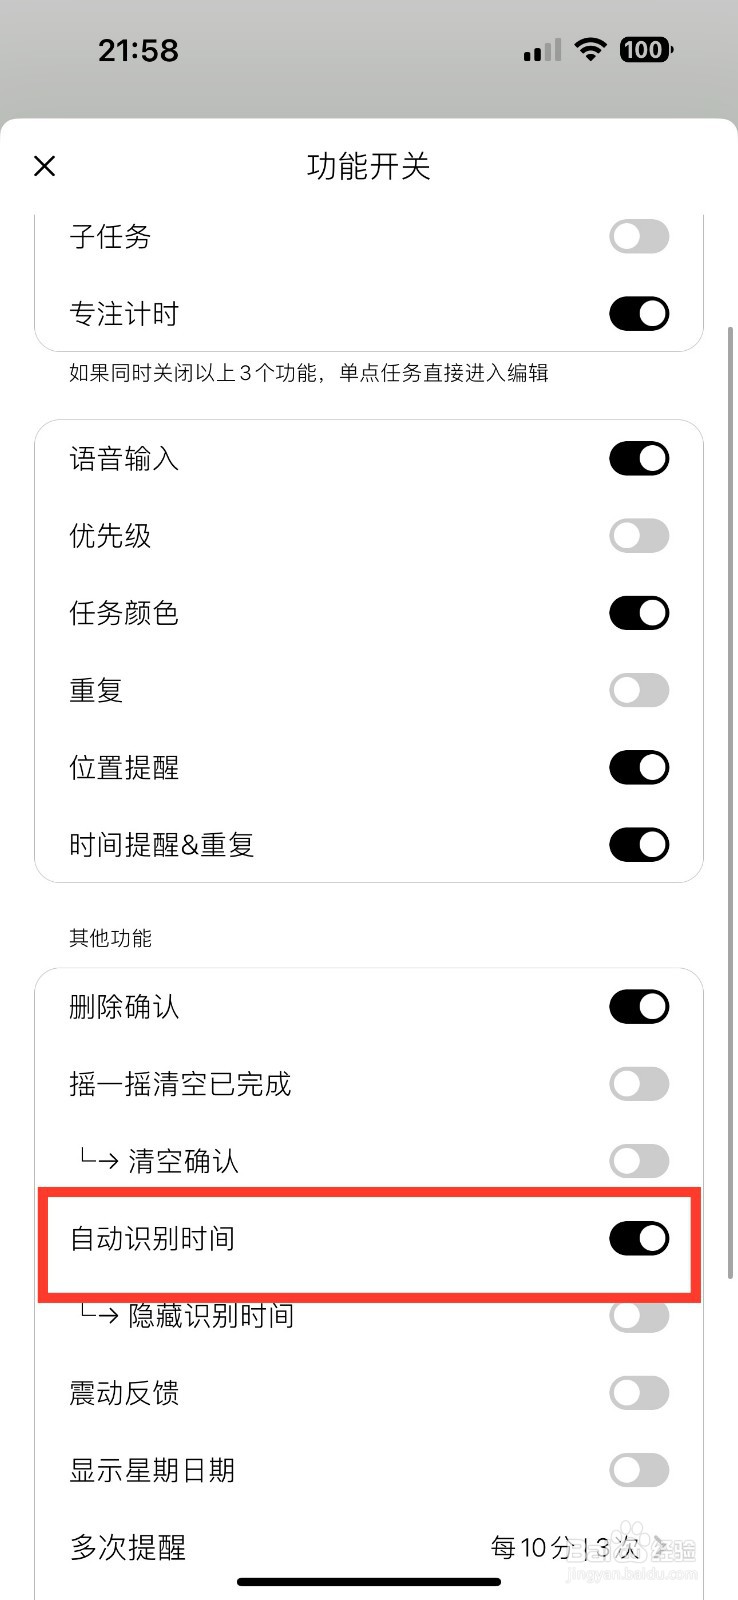
Task: Disable the 删除确认 toggle
Action: pos(639,1007)
